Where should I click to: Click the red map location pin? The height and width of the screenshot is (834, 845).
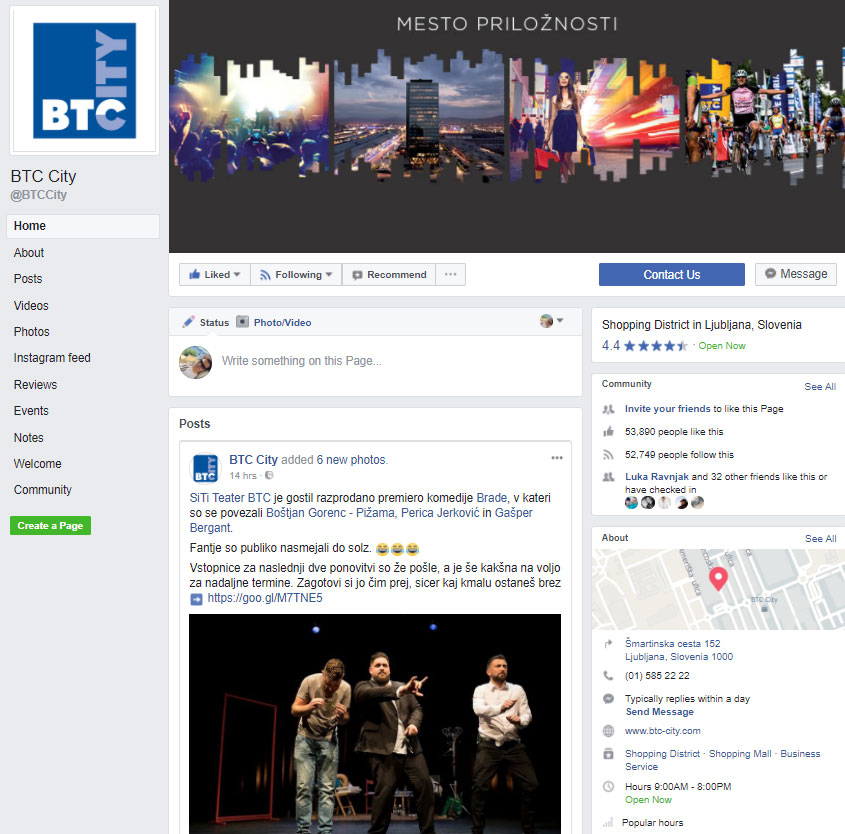[x=717, y=578]
